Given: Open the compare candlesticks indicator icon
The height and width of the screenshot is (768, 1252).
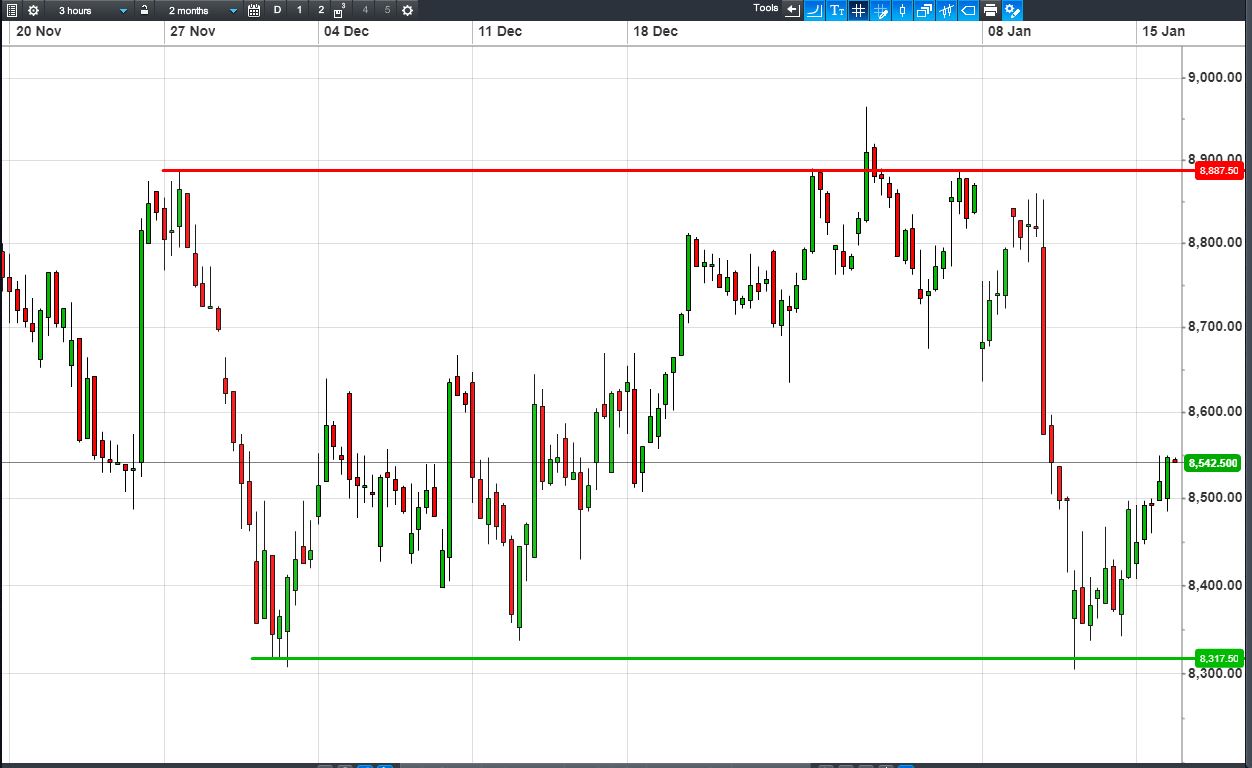Looking at the screenshot, I should 946,10.
